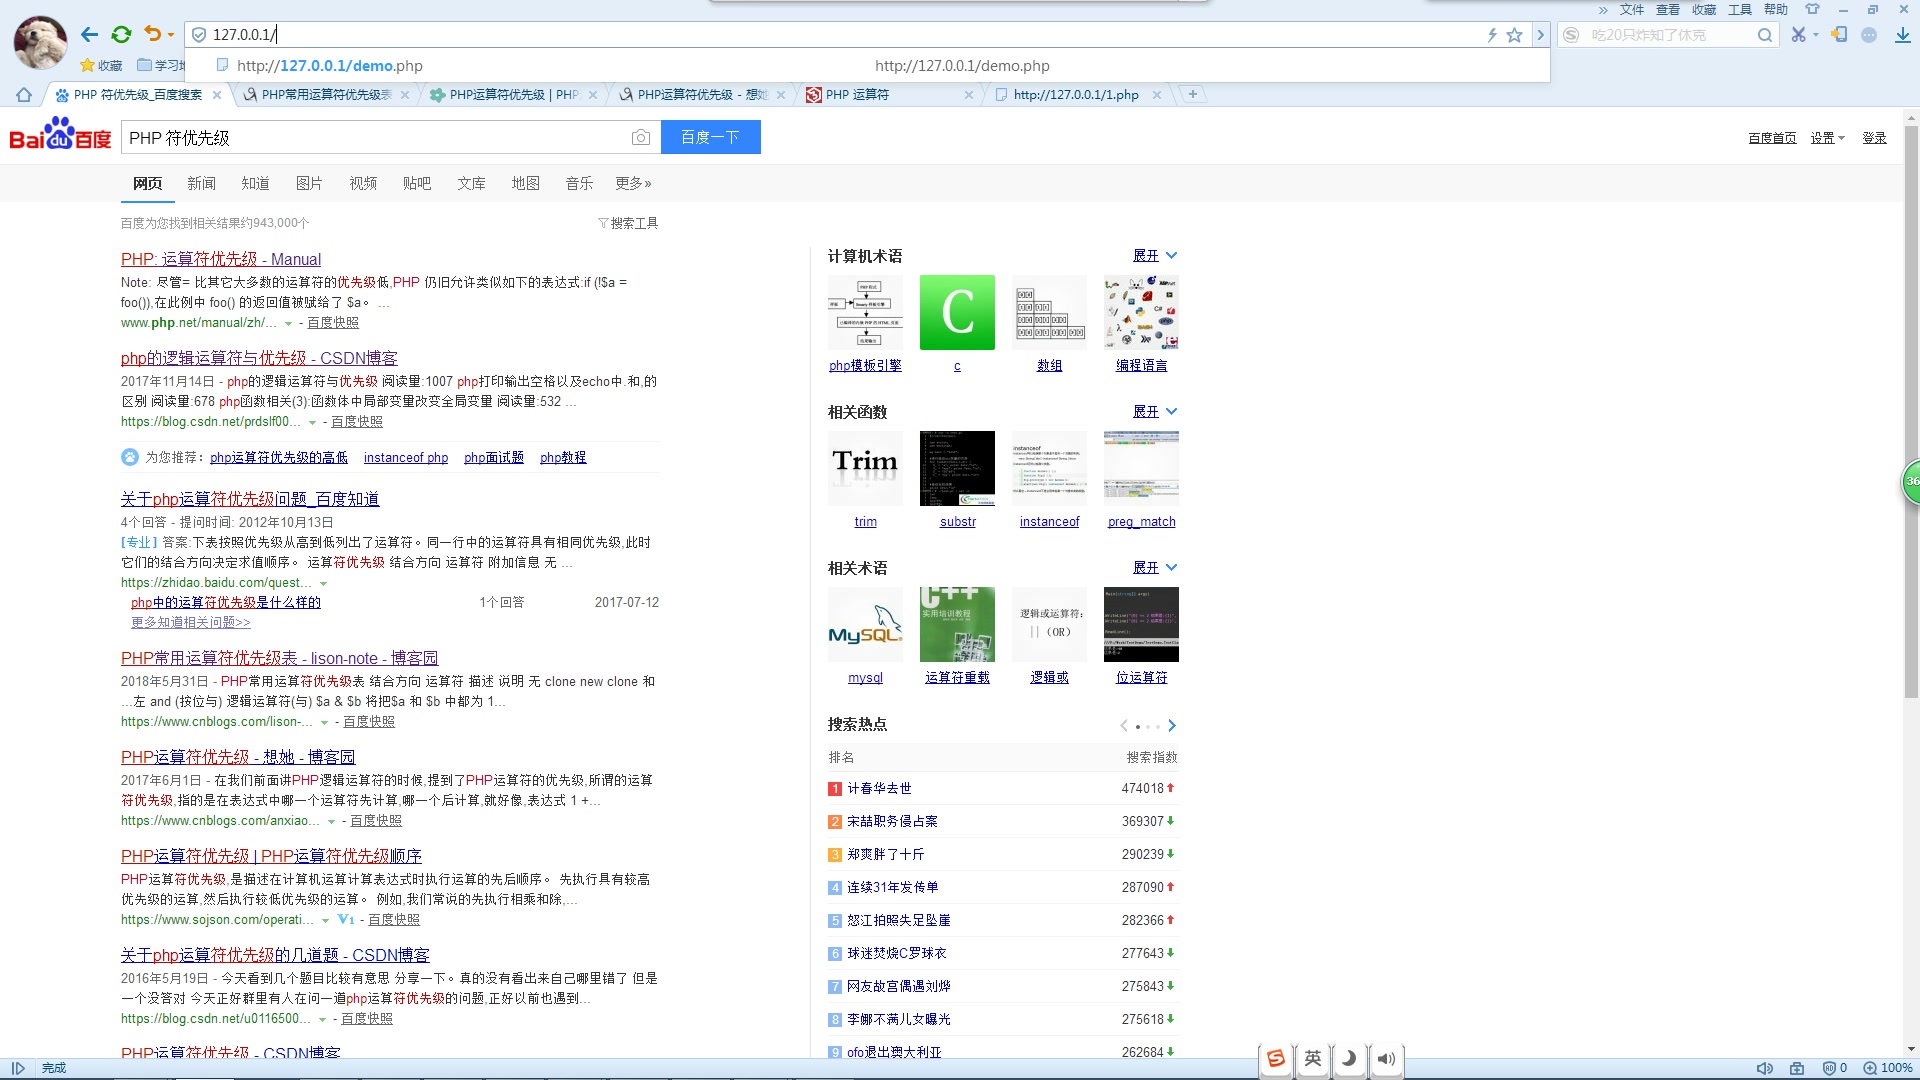Open the 文件 menu

pos(1632,10)
